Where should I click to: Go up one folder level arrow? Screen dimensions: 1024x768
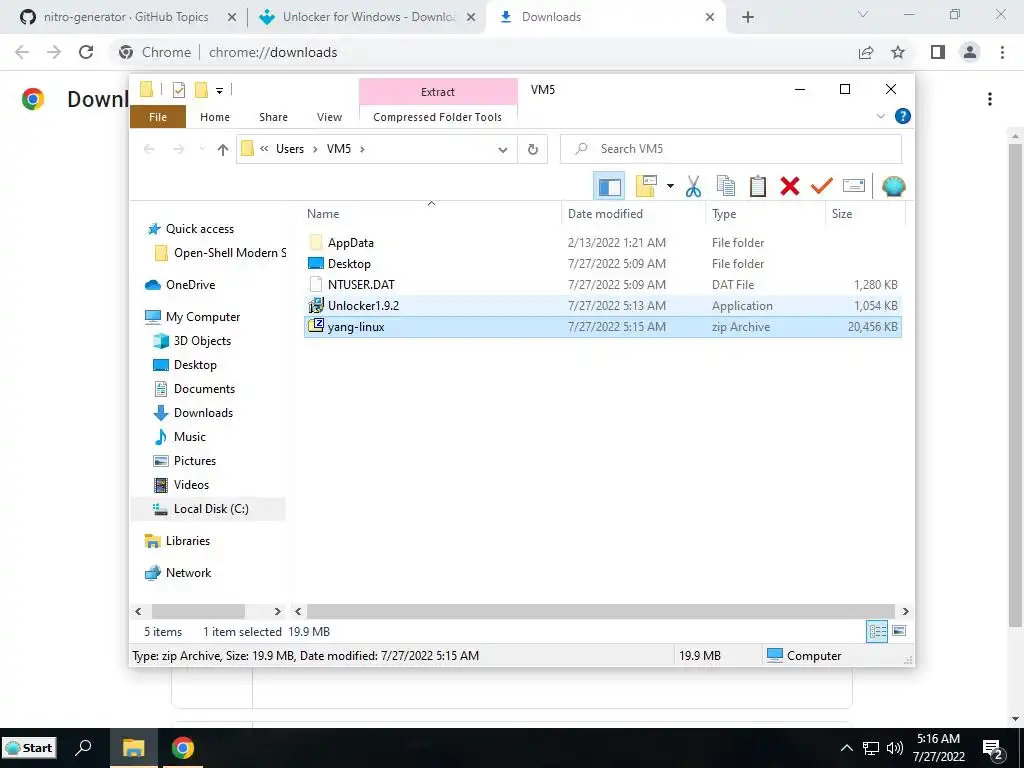223,150
